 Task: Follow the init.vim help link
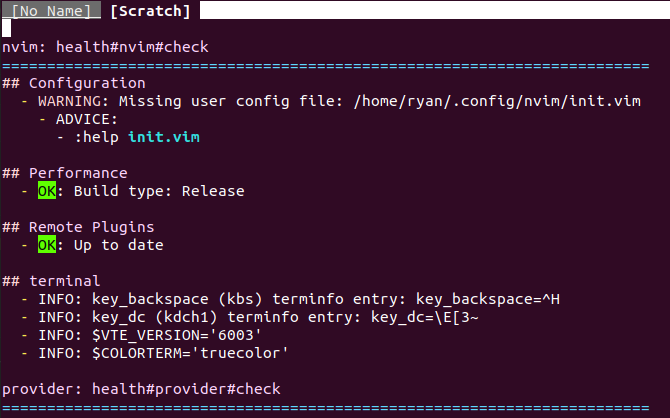click(164, 137)
